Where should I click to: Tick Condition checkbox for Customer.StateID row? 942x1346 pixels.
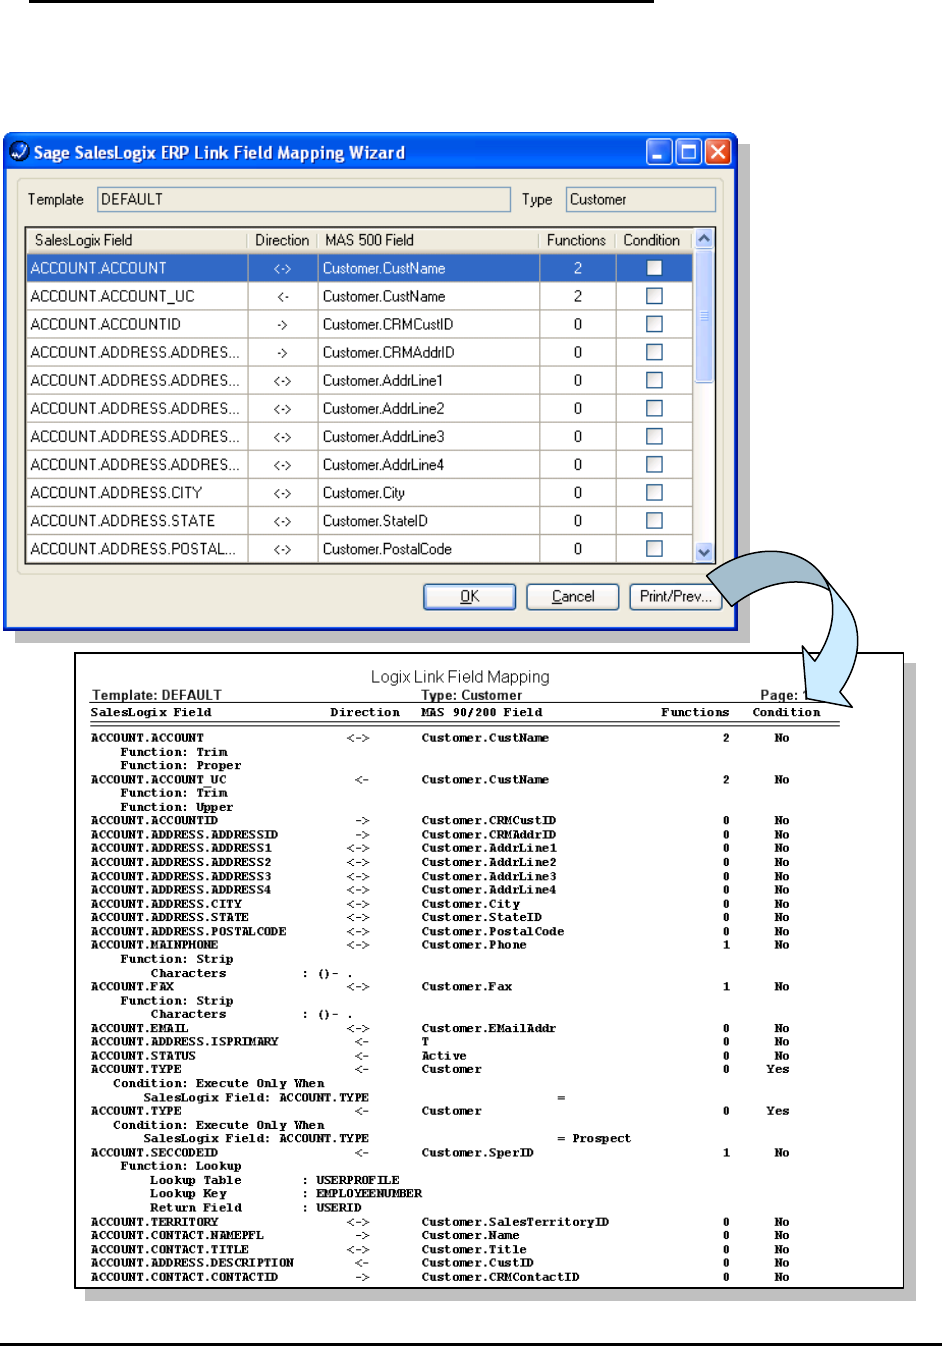tap(654, 520)
